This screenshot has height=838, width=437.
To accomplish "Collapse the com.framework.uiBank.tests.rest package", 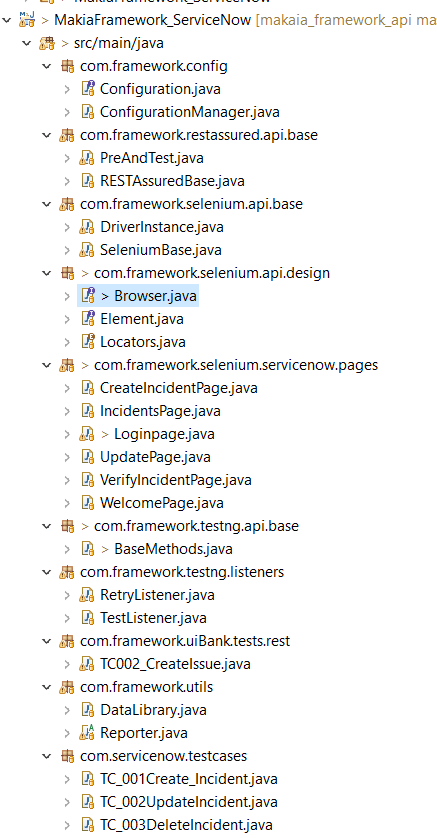I will (47, 641).
